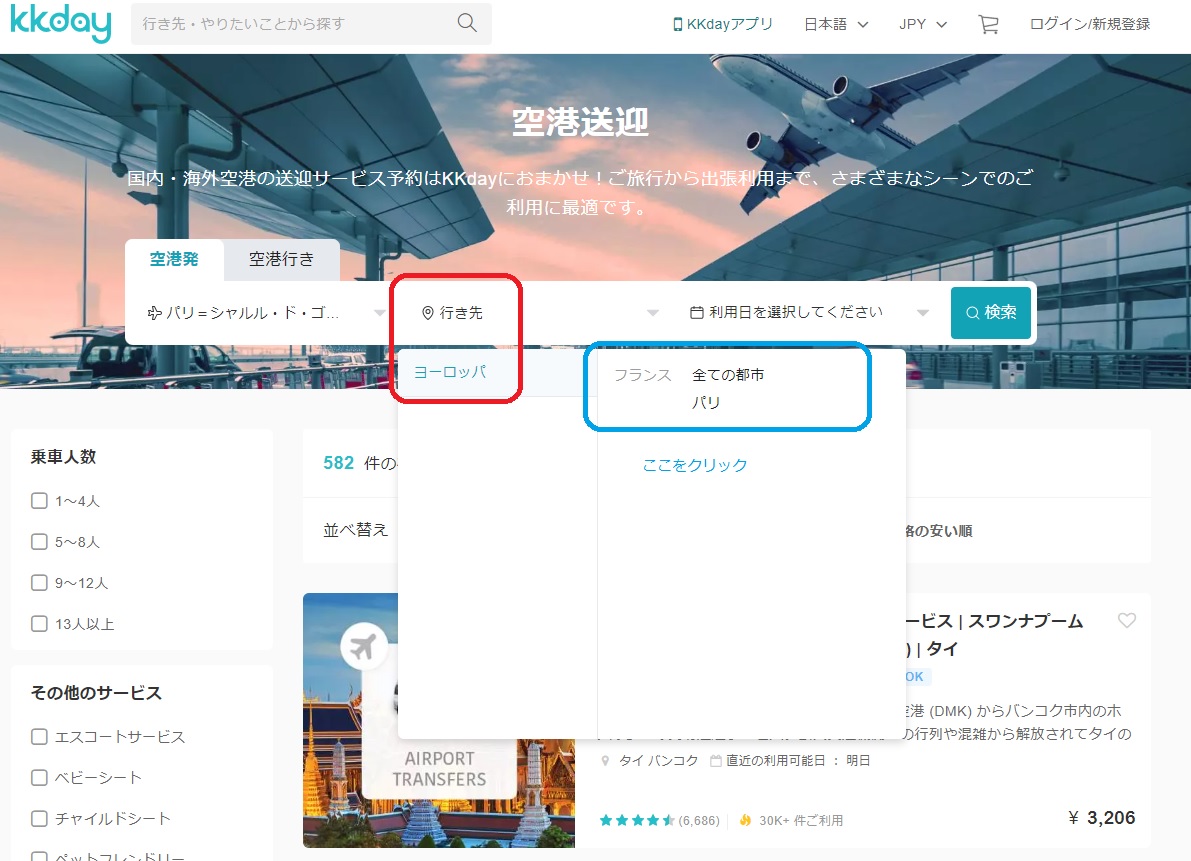
Task: Open the shopping cart
Action: (x=988, y=24)
